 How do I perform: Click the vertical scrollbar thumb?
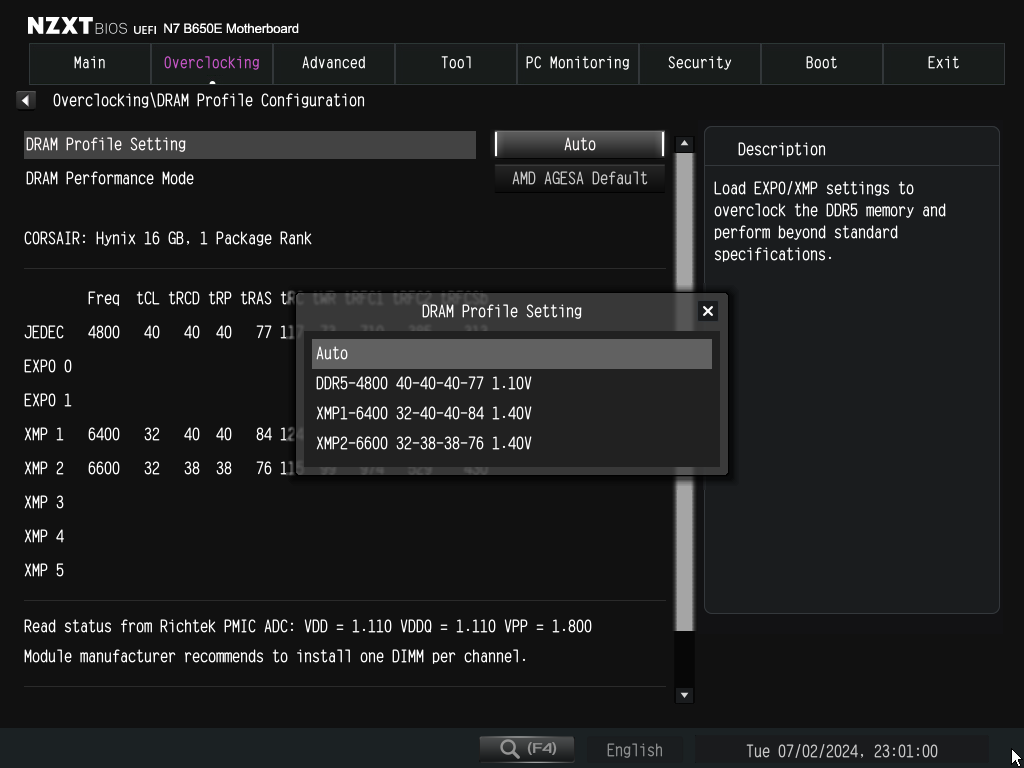click(684, 392)
